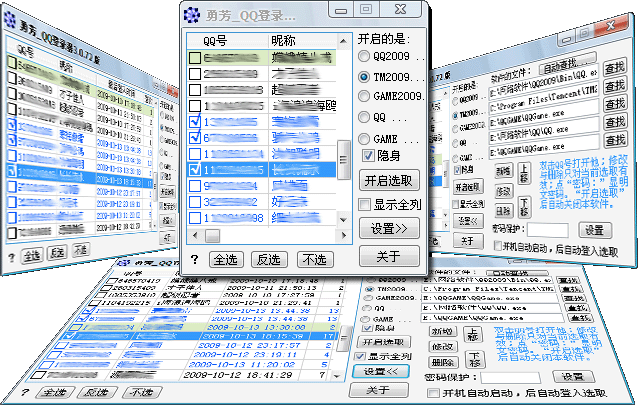Click the front list's scroll left arrow
Image resolution: width=638 pixels, height=405 pixels.
pos(195,235)
